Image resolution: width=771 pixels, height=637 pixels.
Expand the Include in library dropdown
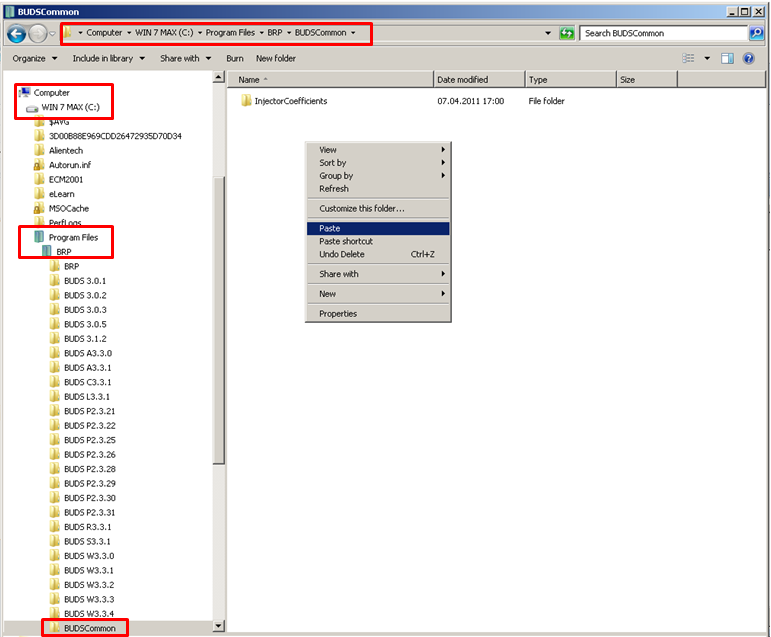pos(108,59)
